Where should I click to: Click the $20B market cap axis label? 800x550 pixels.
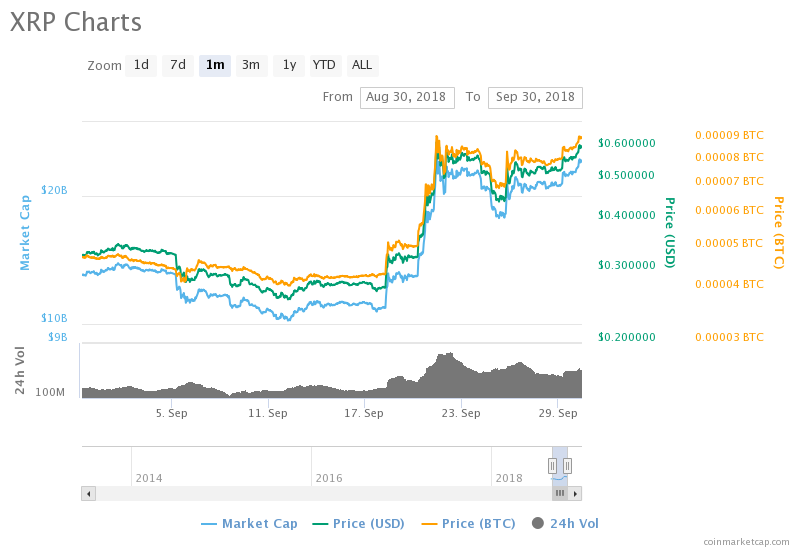pyautogui.click(x=54, y=190)
